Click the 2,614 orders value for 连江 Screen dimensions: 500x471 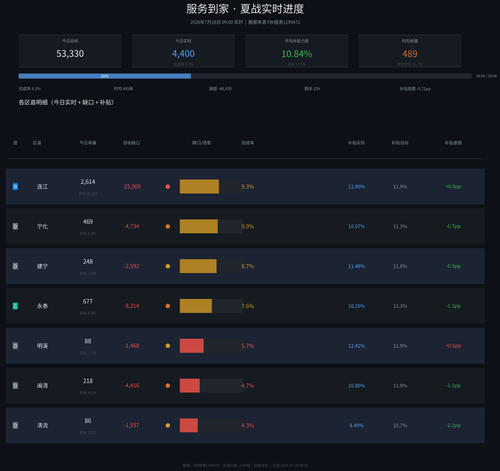tap(88, 182)
